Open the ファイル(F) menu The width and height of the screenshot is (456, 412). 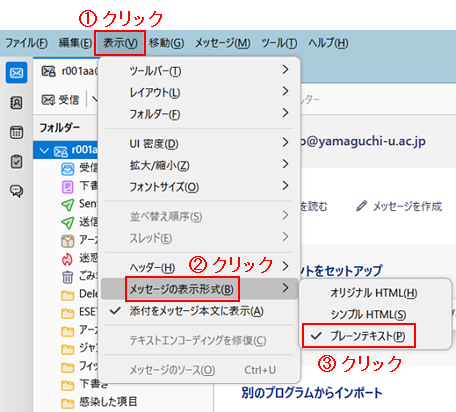point(26,43)
